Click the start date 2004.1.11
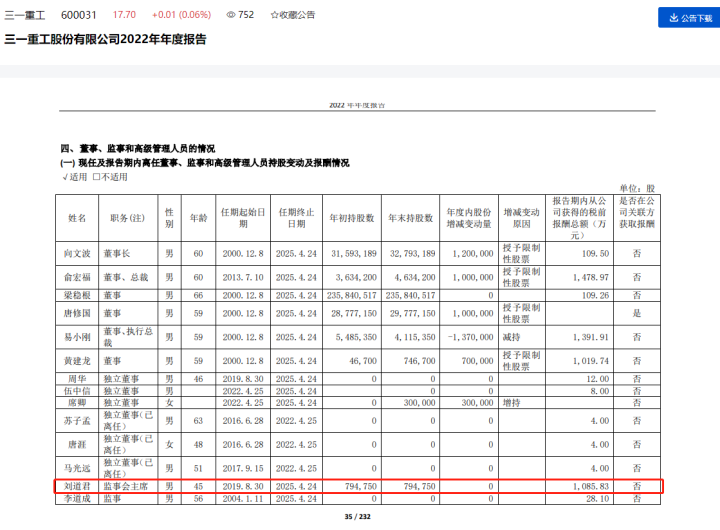Viewport: 720px width, 530px height. pos(243,498)
